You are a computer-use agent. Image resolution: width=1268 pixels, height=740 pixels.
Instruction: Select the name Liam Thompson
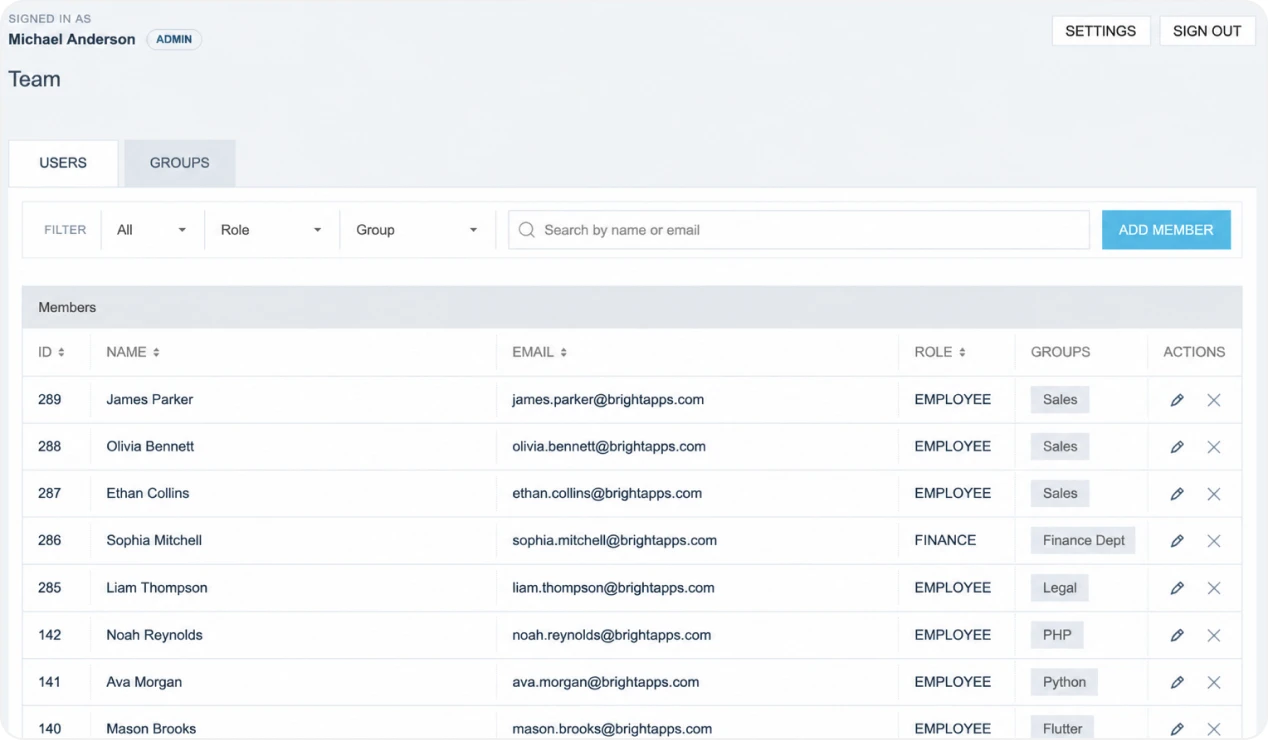click(x=157, y=588)
